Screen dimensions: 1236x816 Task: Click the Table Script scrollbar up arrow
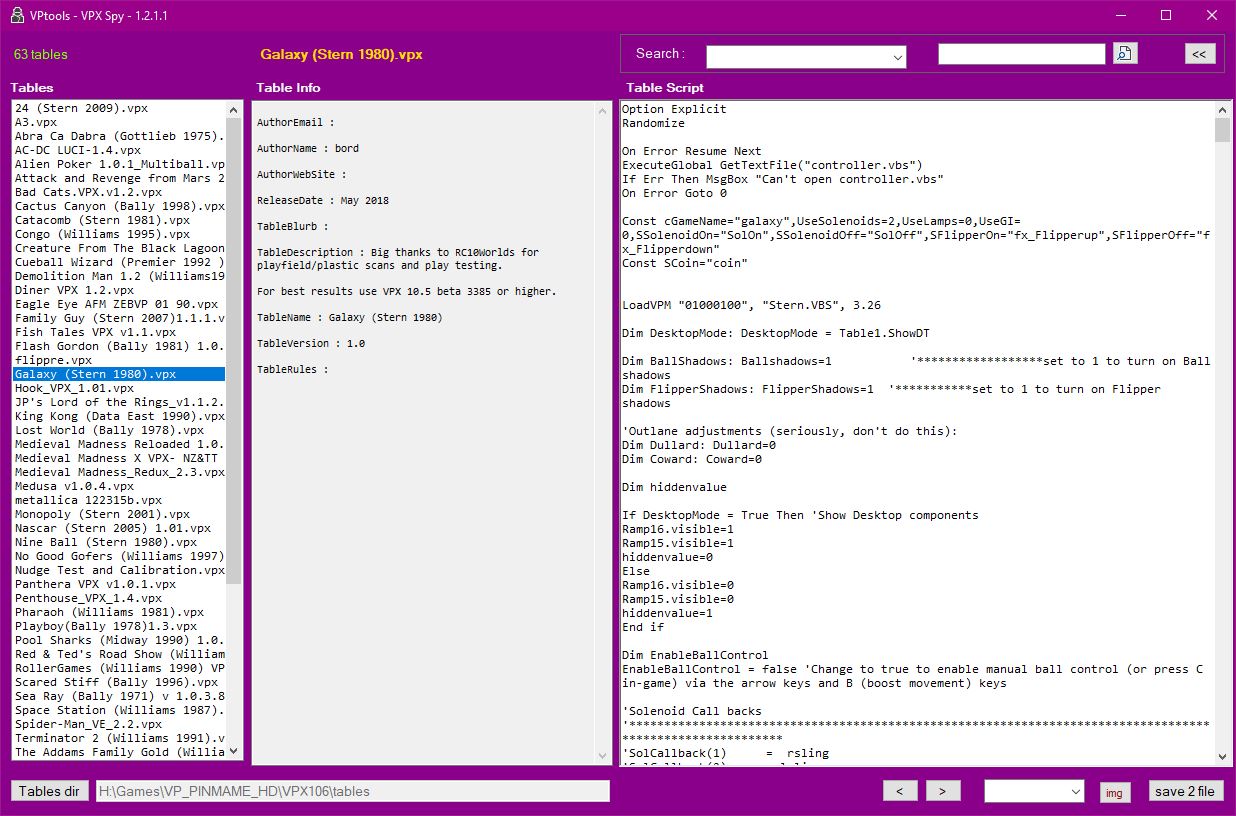click(1222, 109)
